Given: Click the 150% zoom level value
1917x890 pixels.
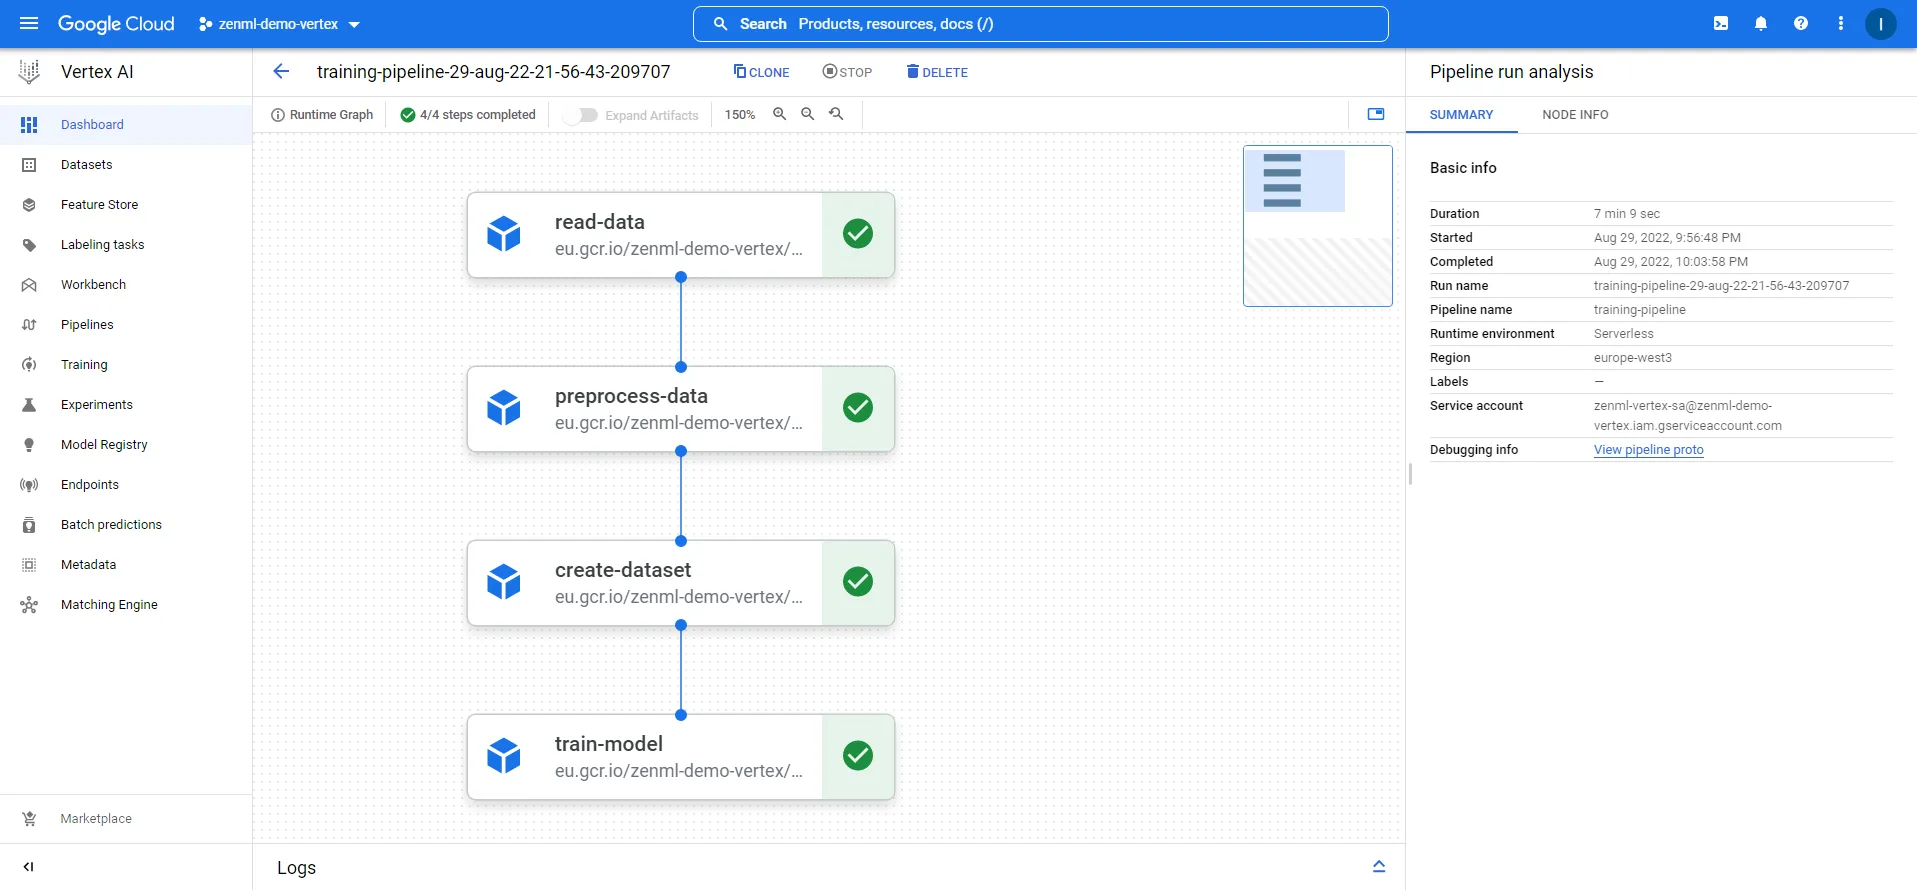Looking at the screenshot, I should [x=740, y=115].
